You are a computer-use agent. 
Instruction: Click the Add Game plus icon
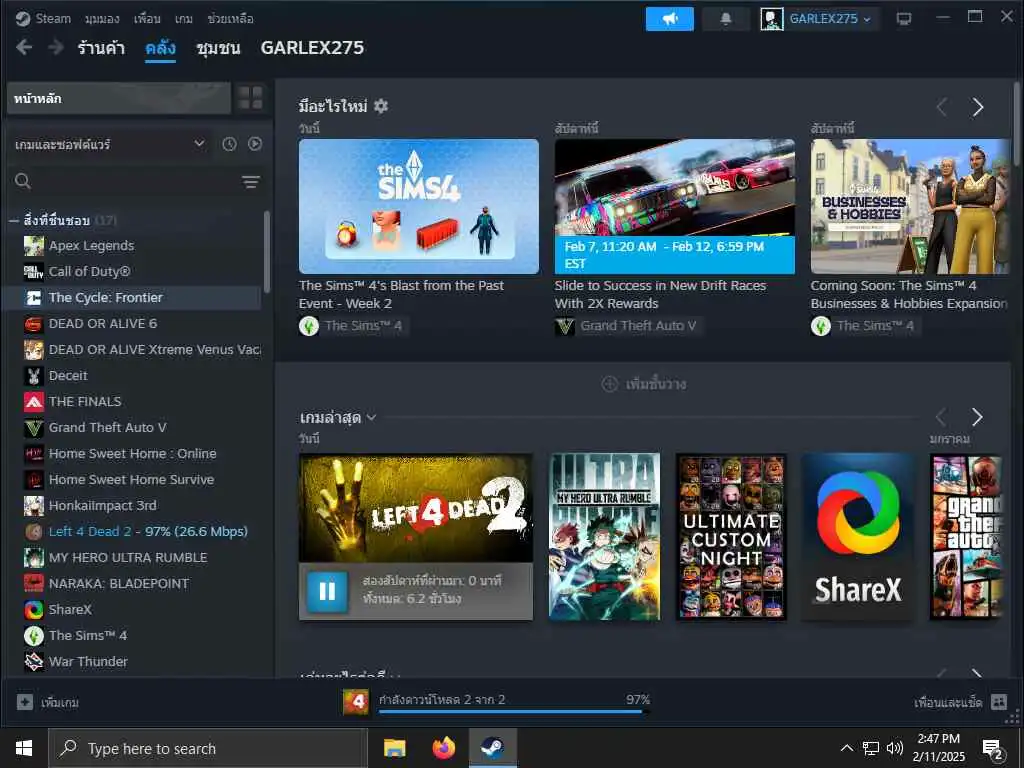point(25,702)
